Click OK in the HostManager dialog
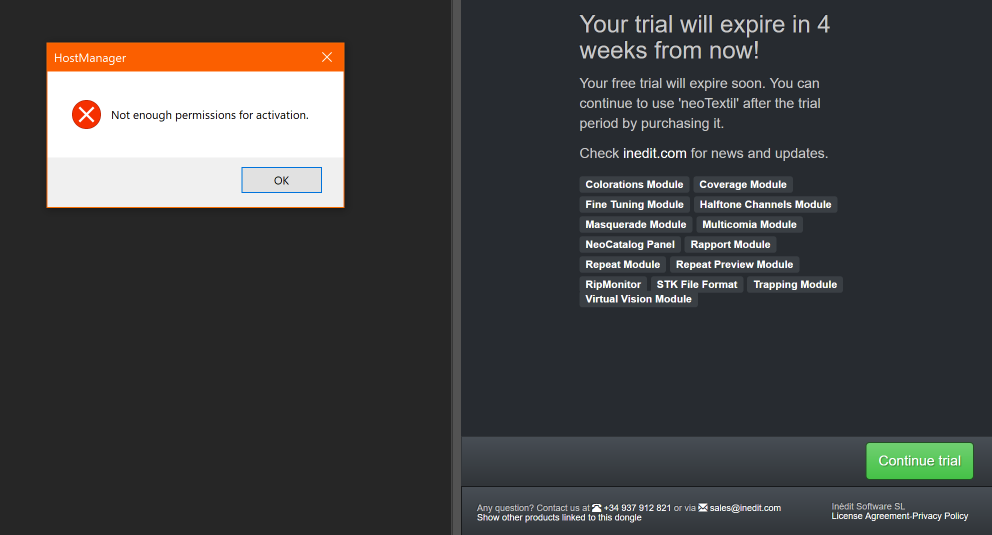The height and width of the screenshot is (535, 992). [x=282, y=180]
